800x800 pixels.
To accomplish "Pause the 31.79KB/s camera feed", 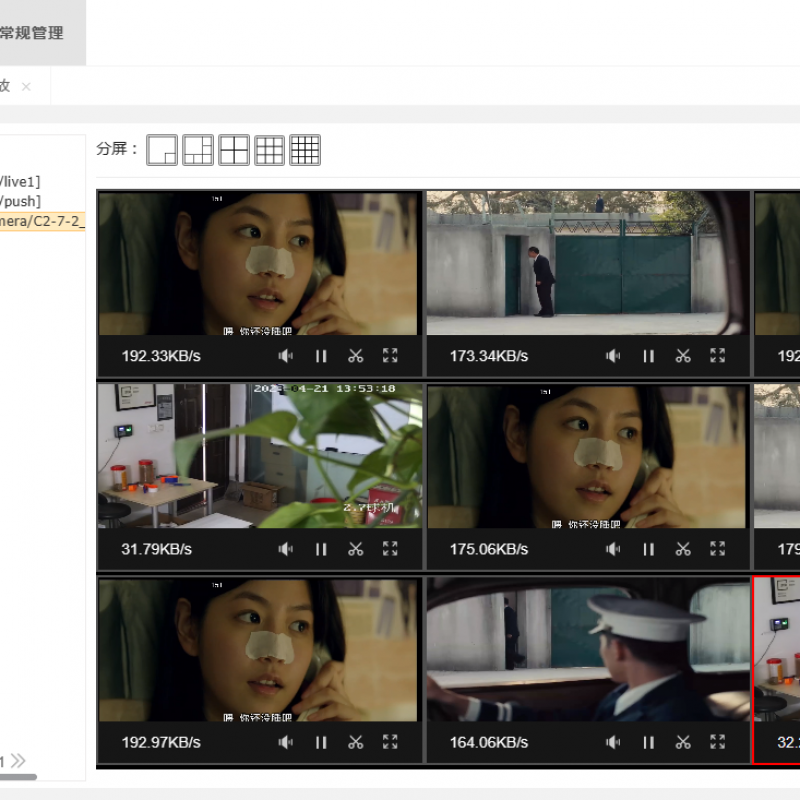I will (321, 549).
